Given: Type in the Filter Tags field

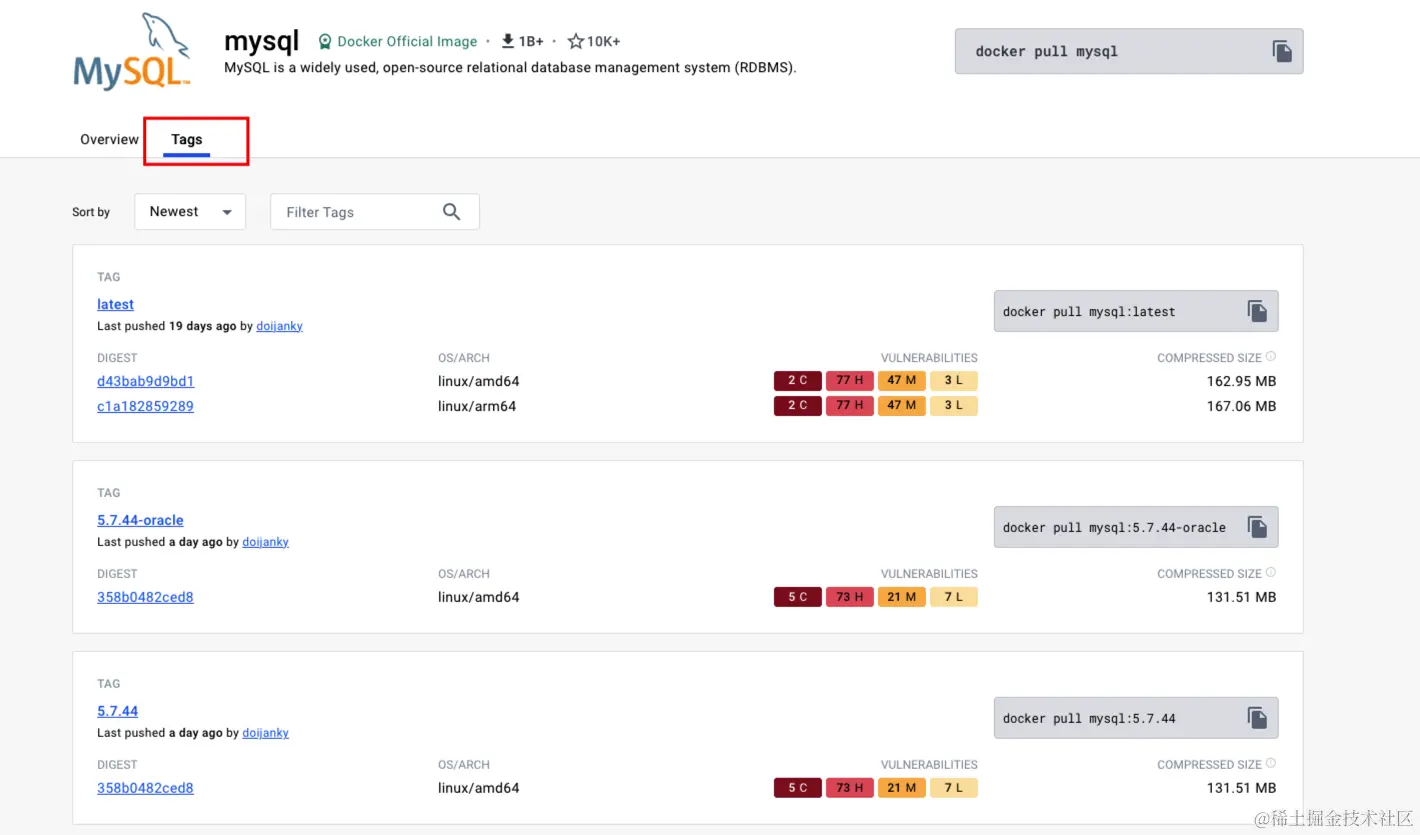Looking at the screenshot, I should (x=355, y=212).
